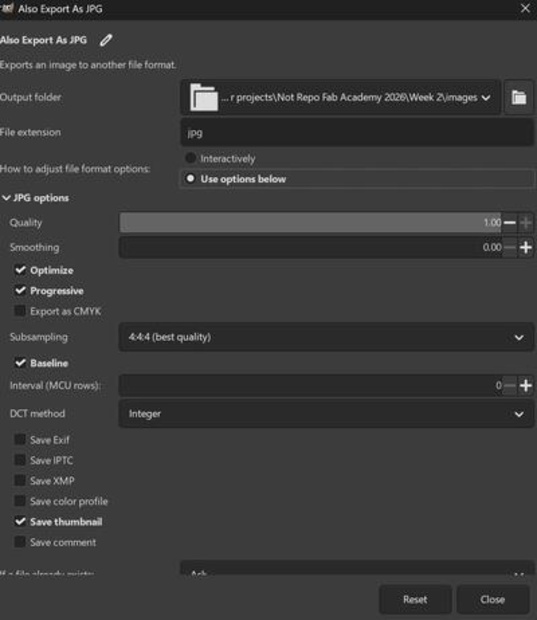The image size is (537, 620).
Task: Click the folder icon inside output folder field
Action: [x=204, y=97]
